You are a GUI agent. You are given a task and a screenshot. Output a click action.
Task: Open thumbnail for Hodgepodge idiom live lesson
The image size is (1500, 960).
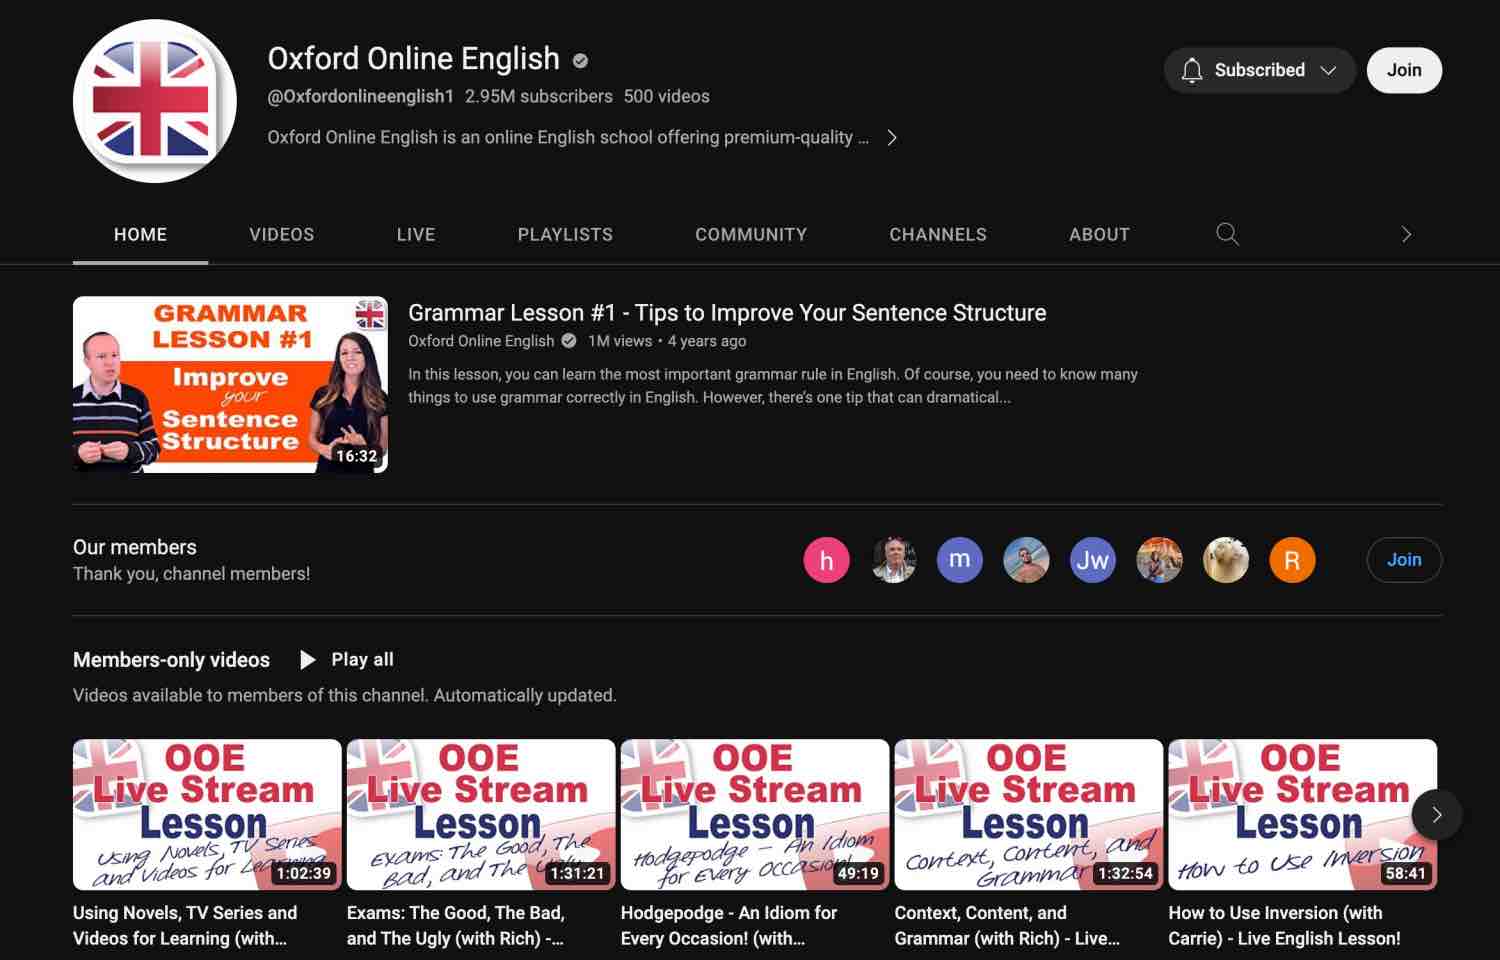pyautogui.click(x=755, y=814)
